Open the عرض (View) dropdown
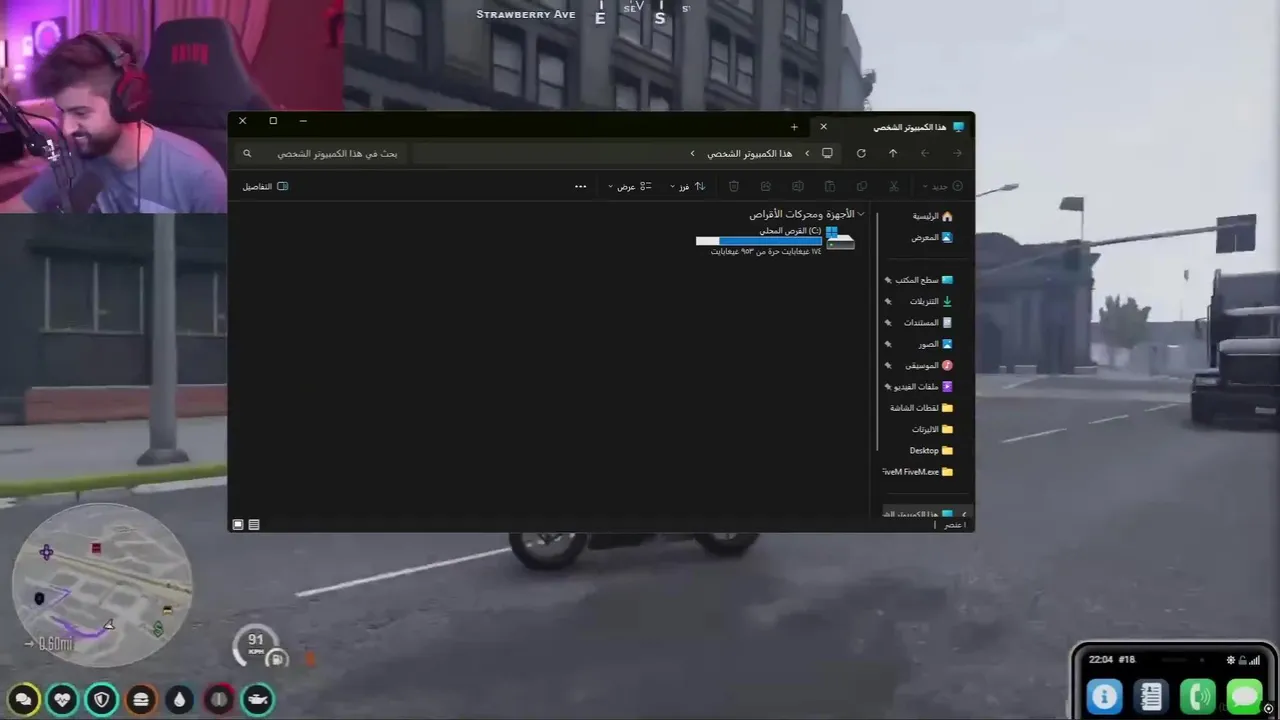The height and width of the screenshot is (720, 1280). tap(630, 186)
